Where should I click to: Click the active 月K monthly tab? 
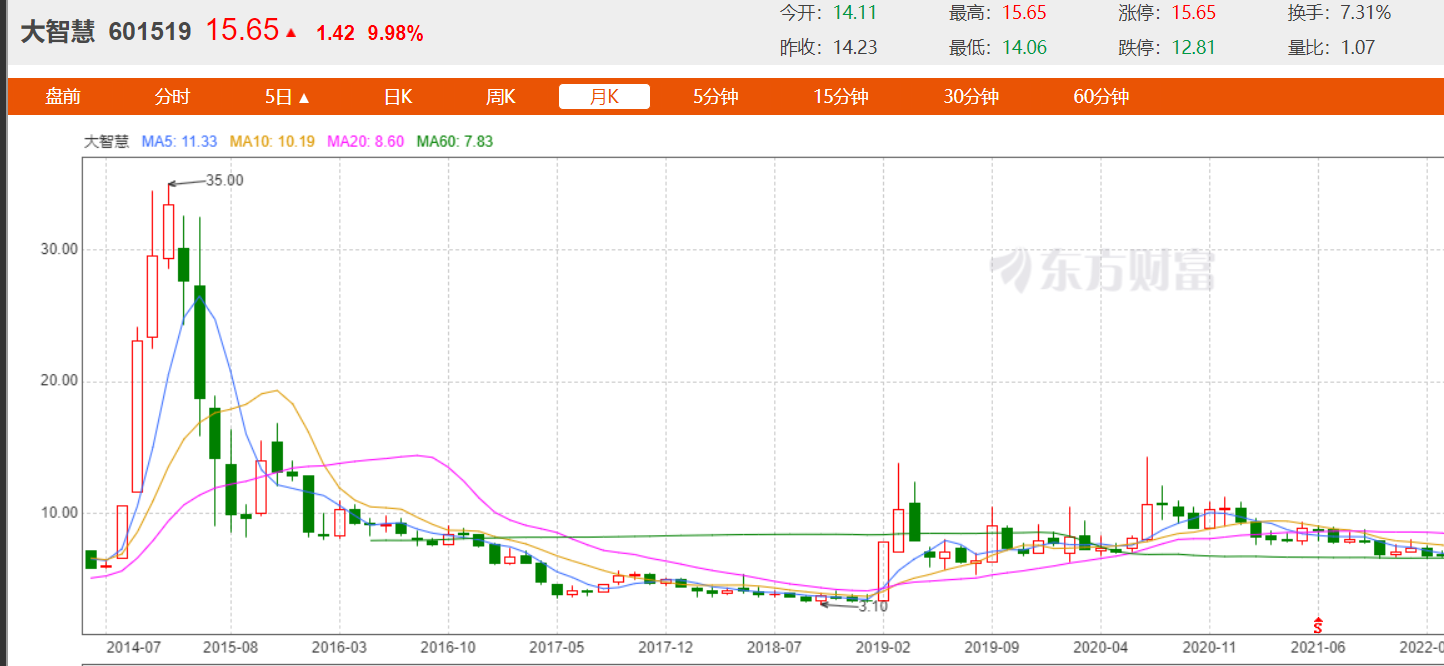(604, 96)
